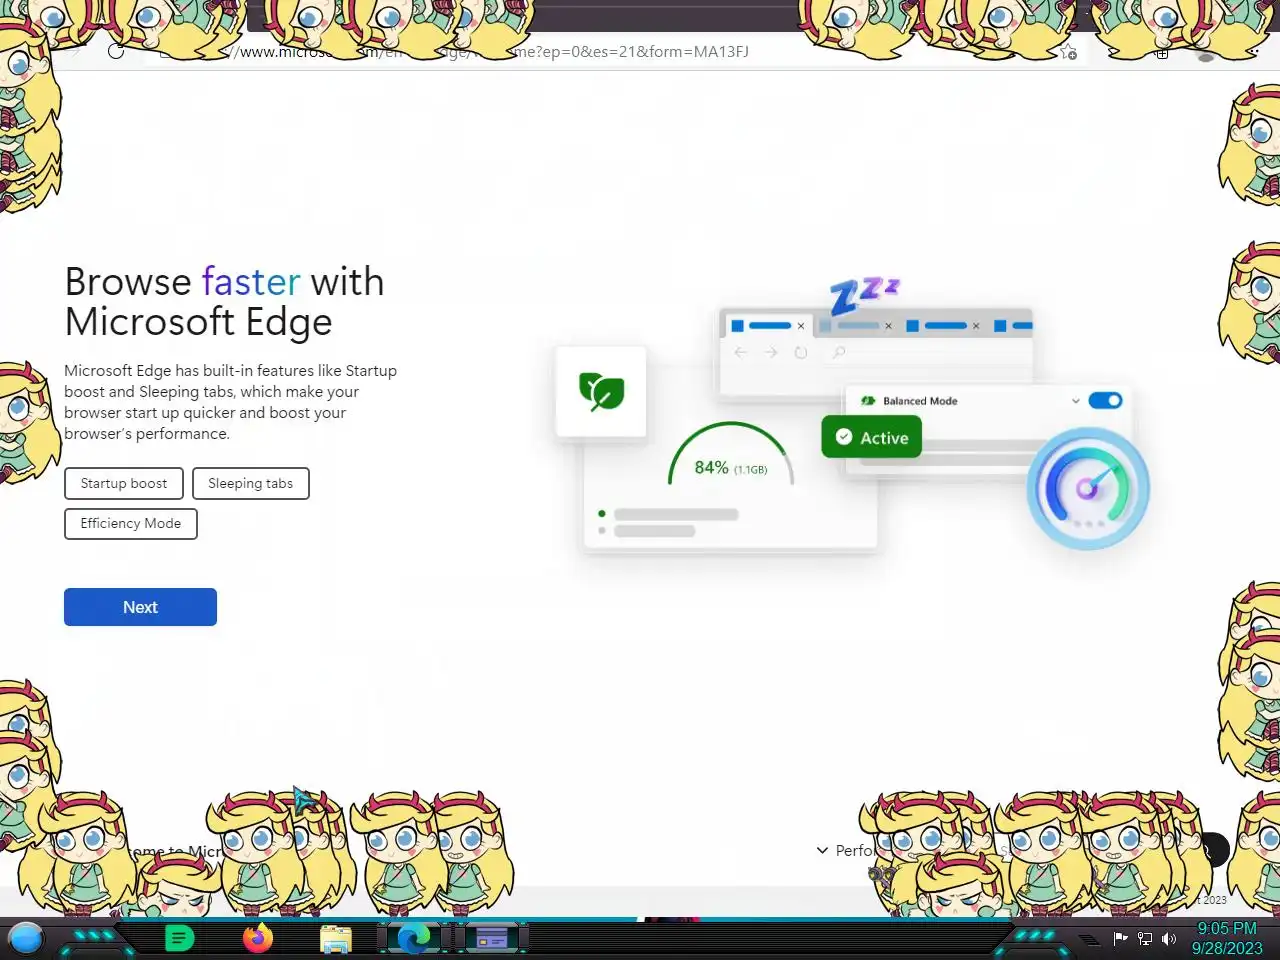Click the sleeping Zzz icon

[864, 294]
